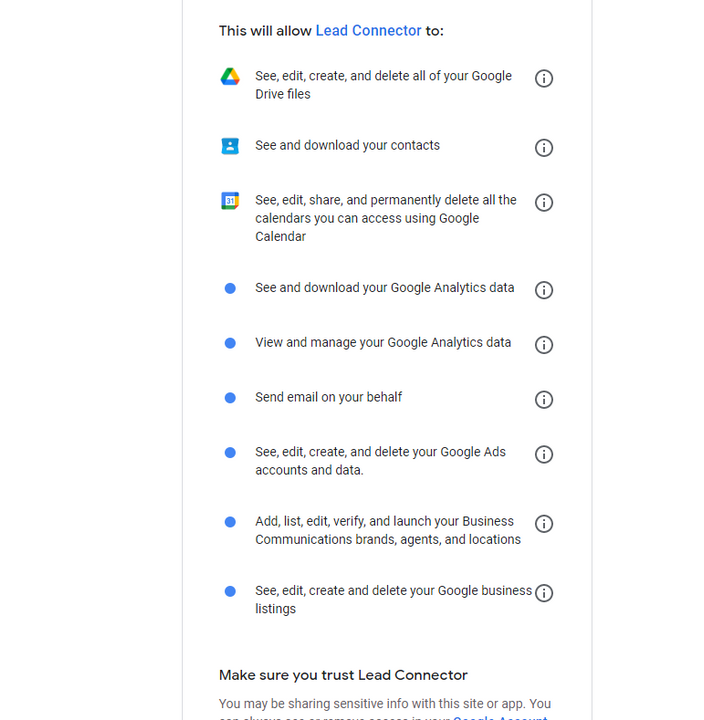Open the Lead Connector link
The image size is (704, 720).
368,30
